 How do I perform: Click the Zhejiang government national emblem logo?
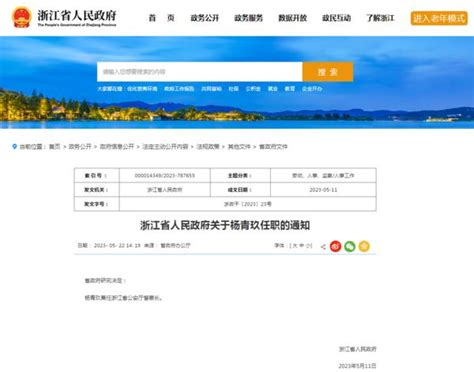[21, 17]
